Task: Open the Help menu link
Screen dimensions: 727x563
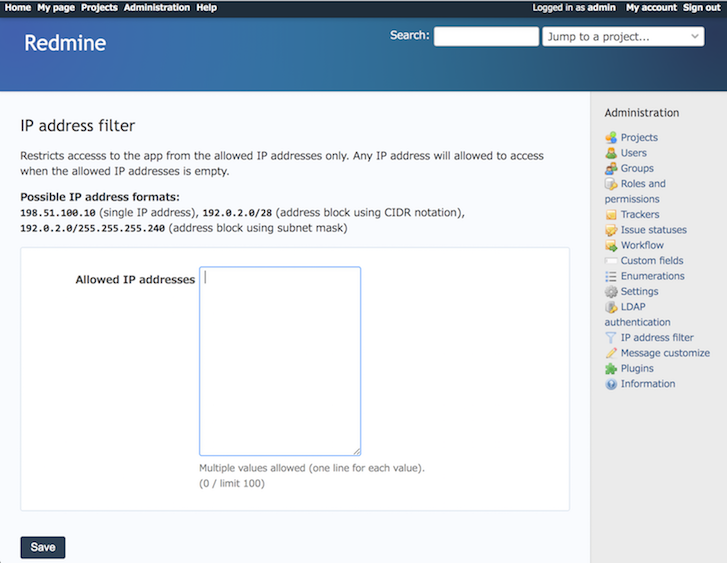Action: pyautogui.click(x=206, y=7)
